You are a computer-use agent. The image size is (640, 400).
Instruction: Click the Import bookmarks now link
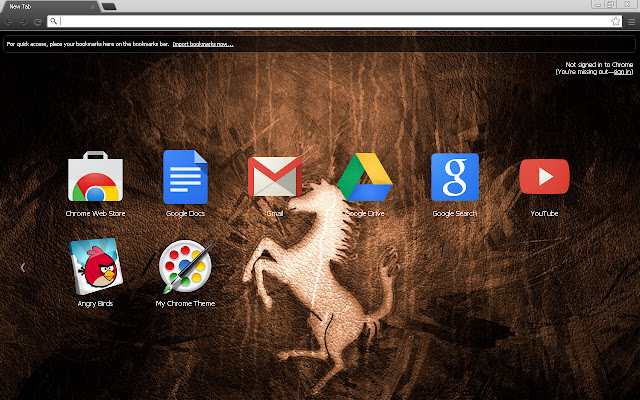(x=203, y=45)
